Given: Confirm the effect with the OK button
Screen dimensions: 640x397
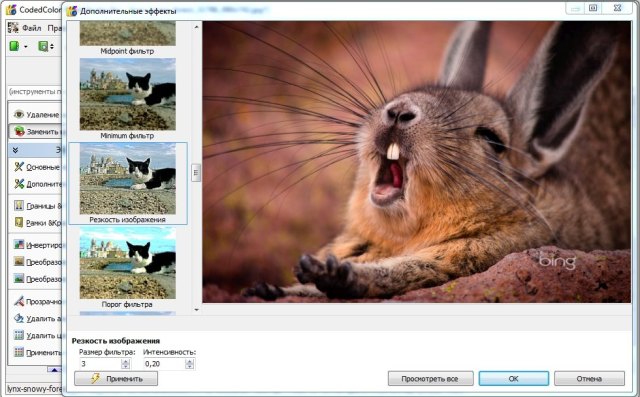Looking at the screenshot, I should pyautogui.click(x=513, y=379).
